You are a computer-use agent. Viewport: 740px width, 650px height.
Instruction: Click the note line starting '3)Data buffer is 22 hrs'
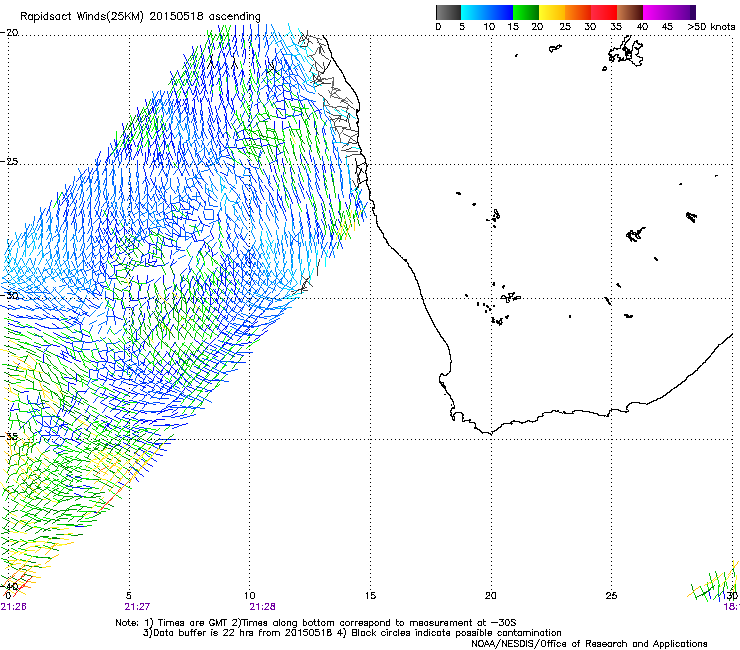pyautogui.click(x=352, y=633)
